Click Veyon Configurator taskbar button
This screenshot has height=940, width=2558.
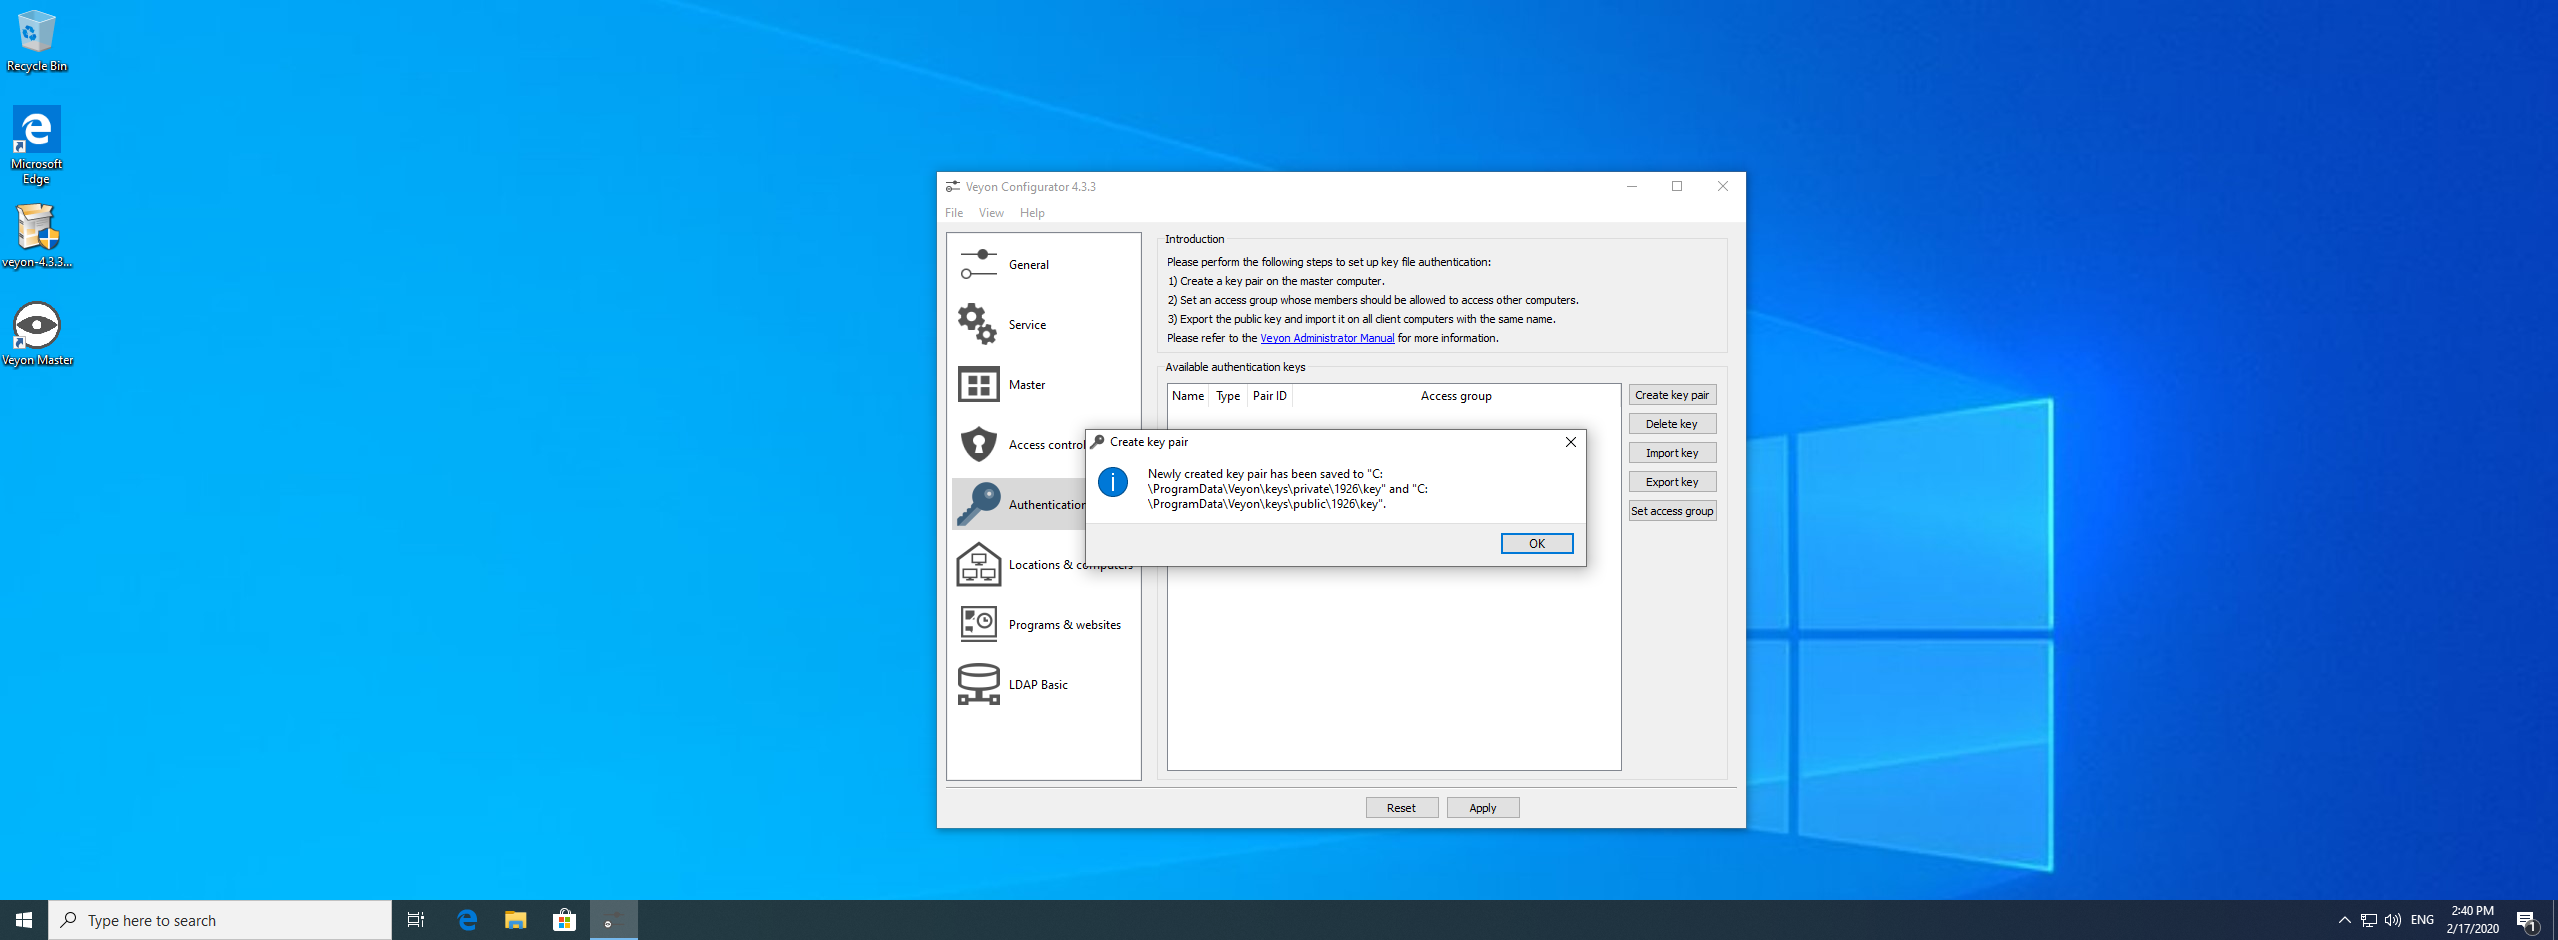click(x=614, y=920)
